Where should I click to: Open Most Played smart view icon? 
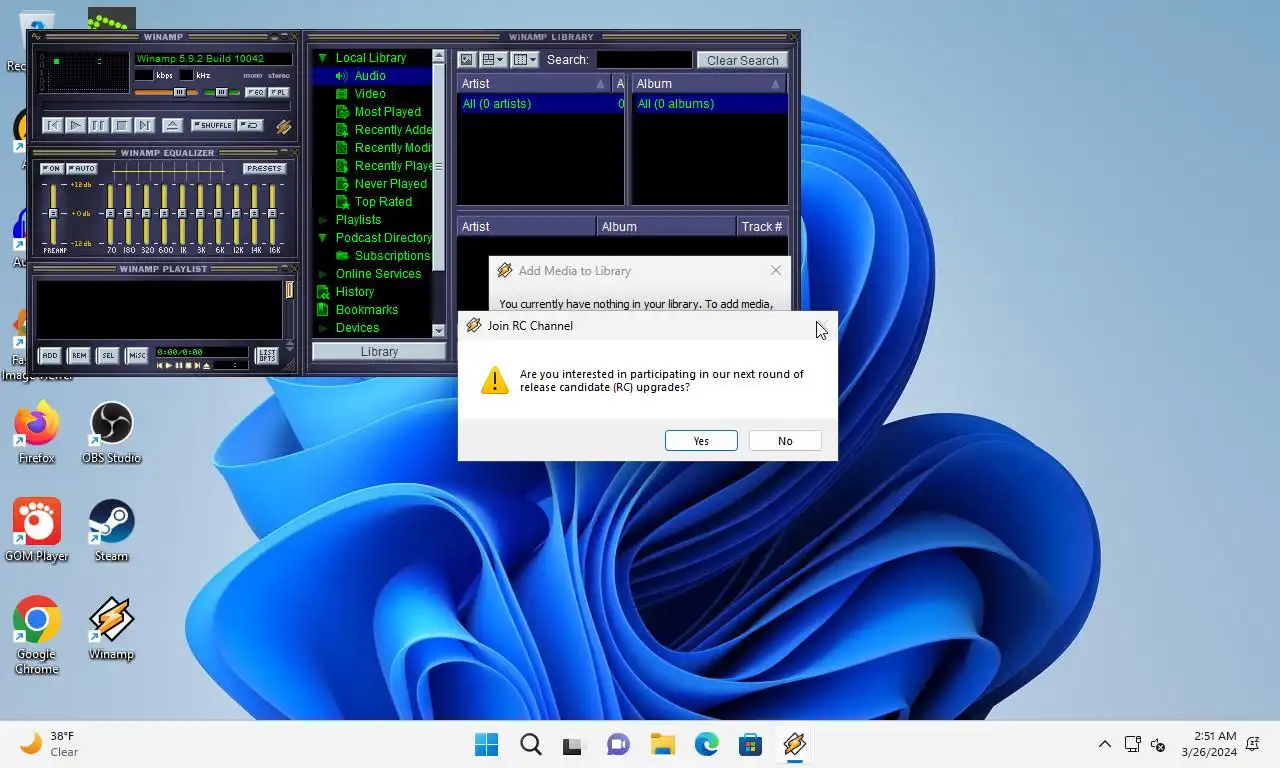point(342,112)
